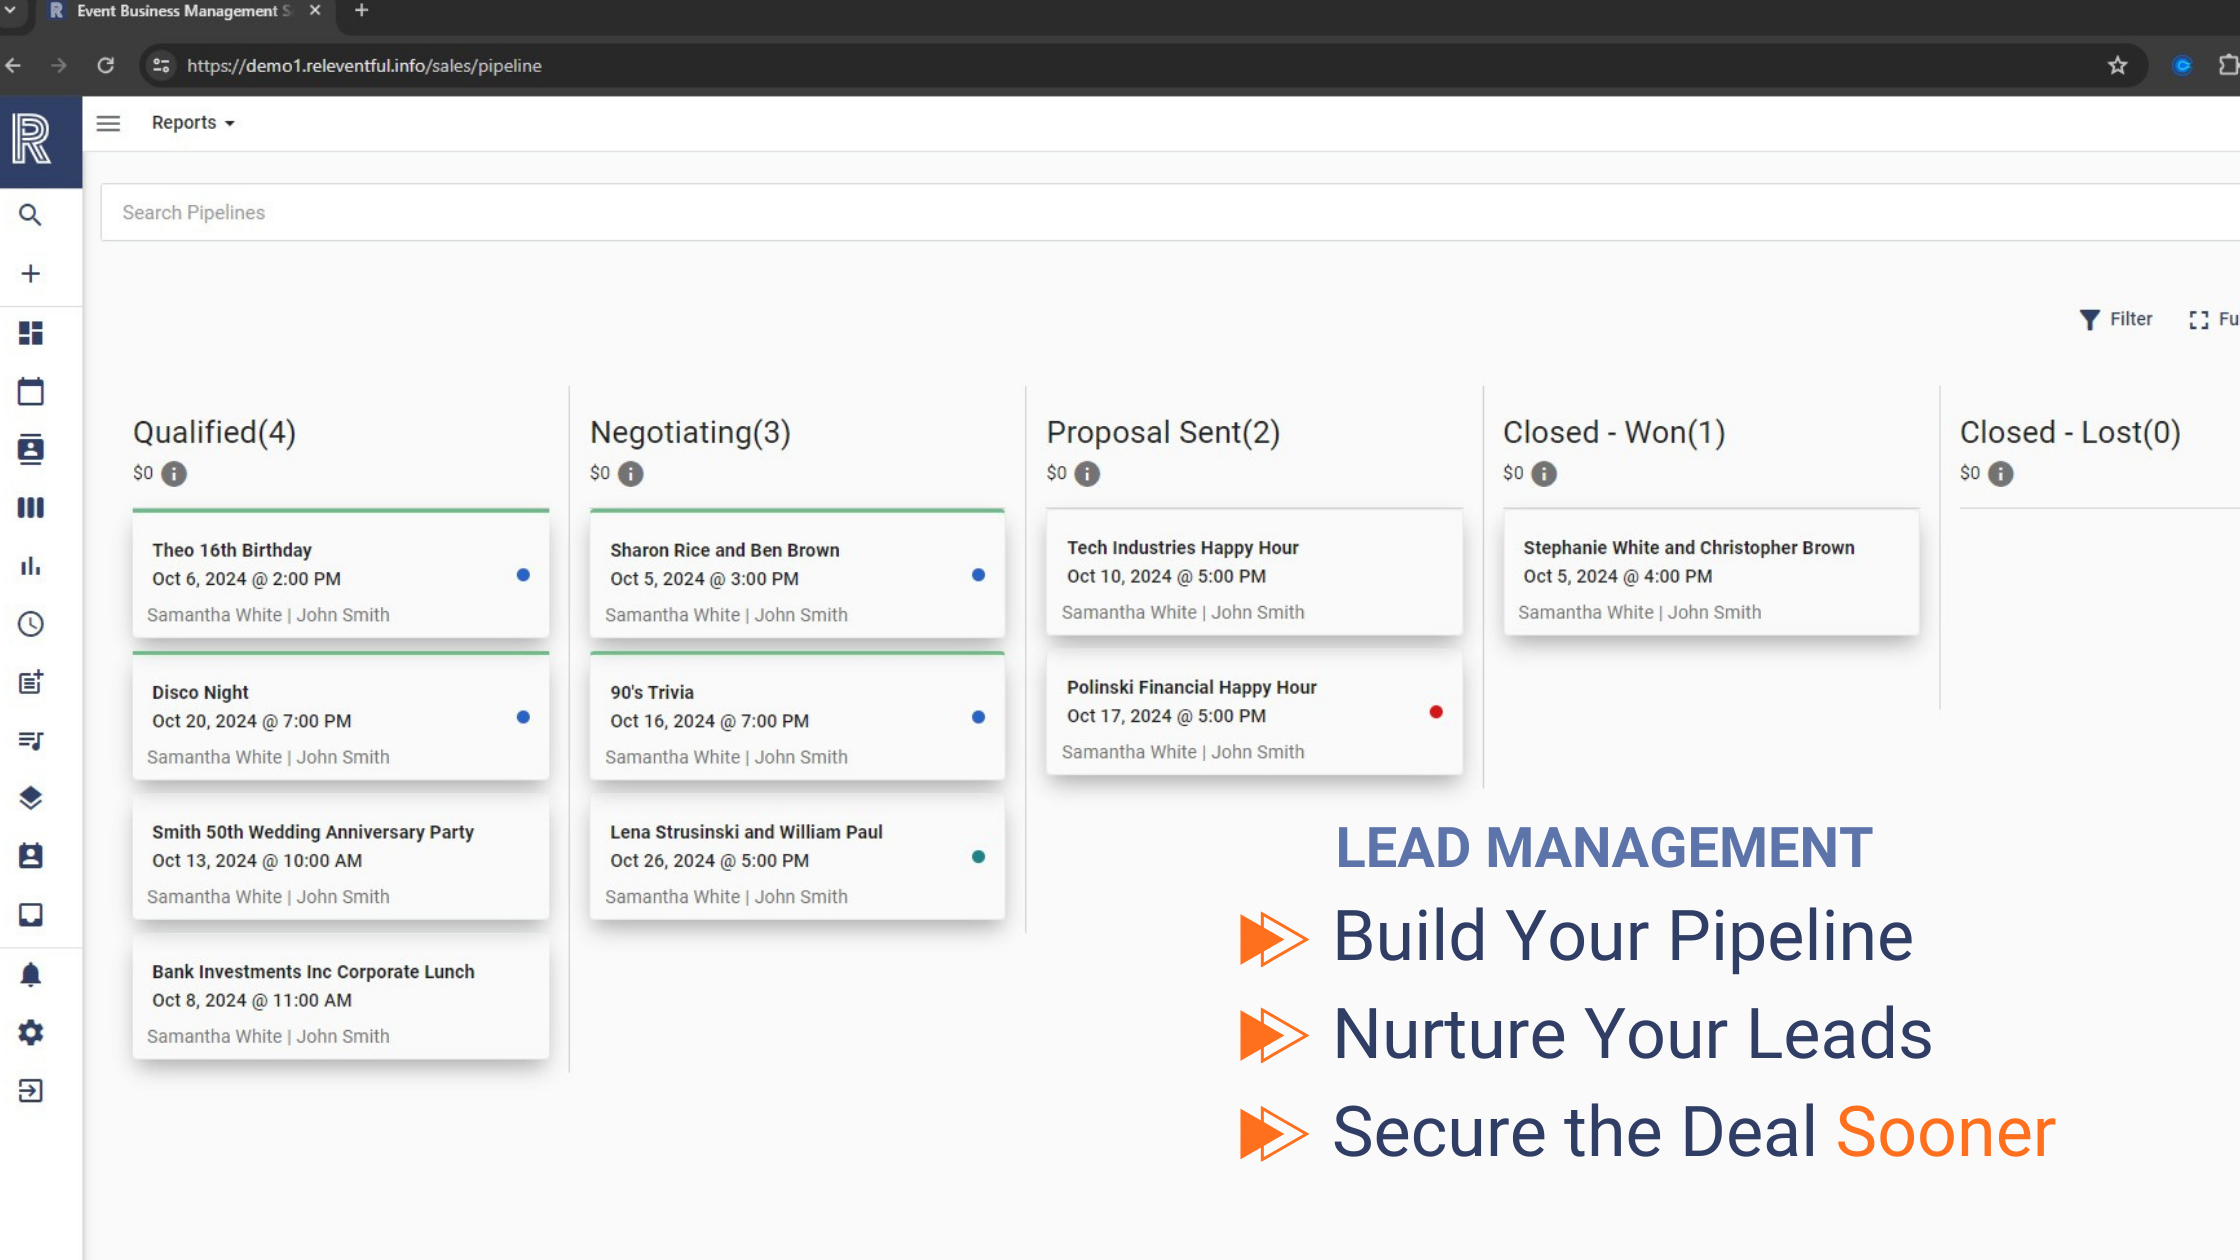Open the hamburger navigation menu
2240x1260 pixels.
pyautogui.click(x=108, y=122)
